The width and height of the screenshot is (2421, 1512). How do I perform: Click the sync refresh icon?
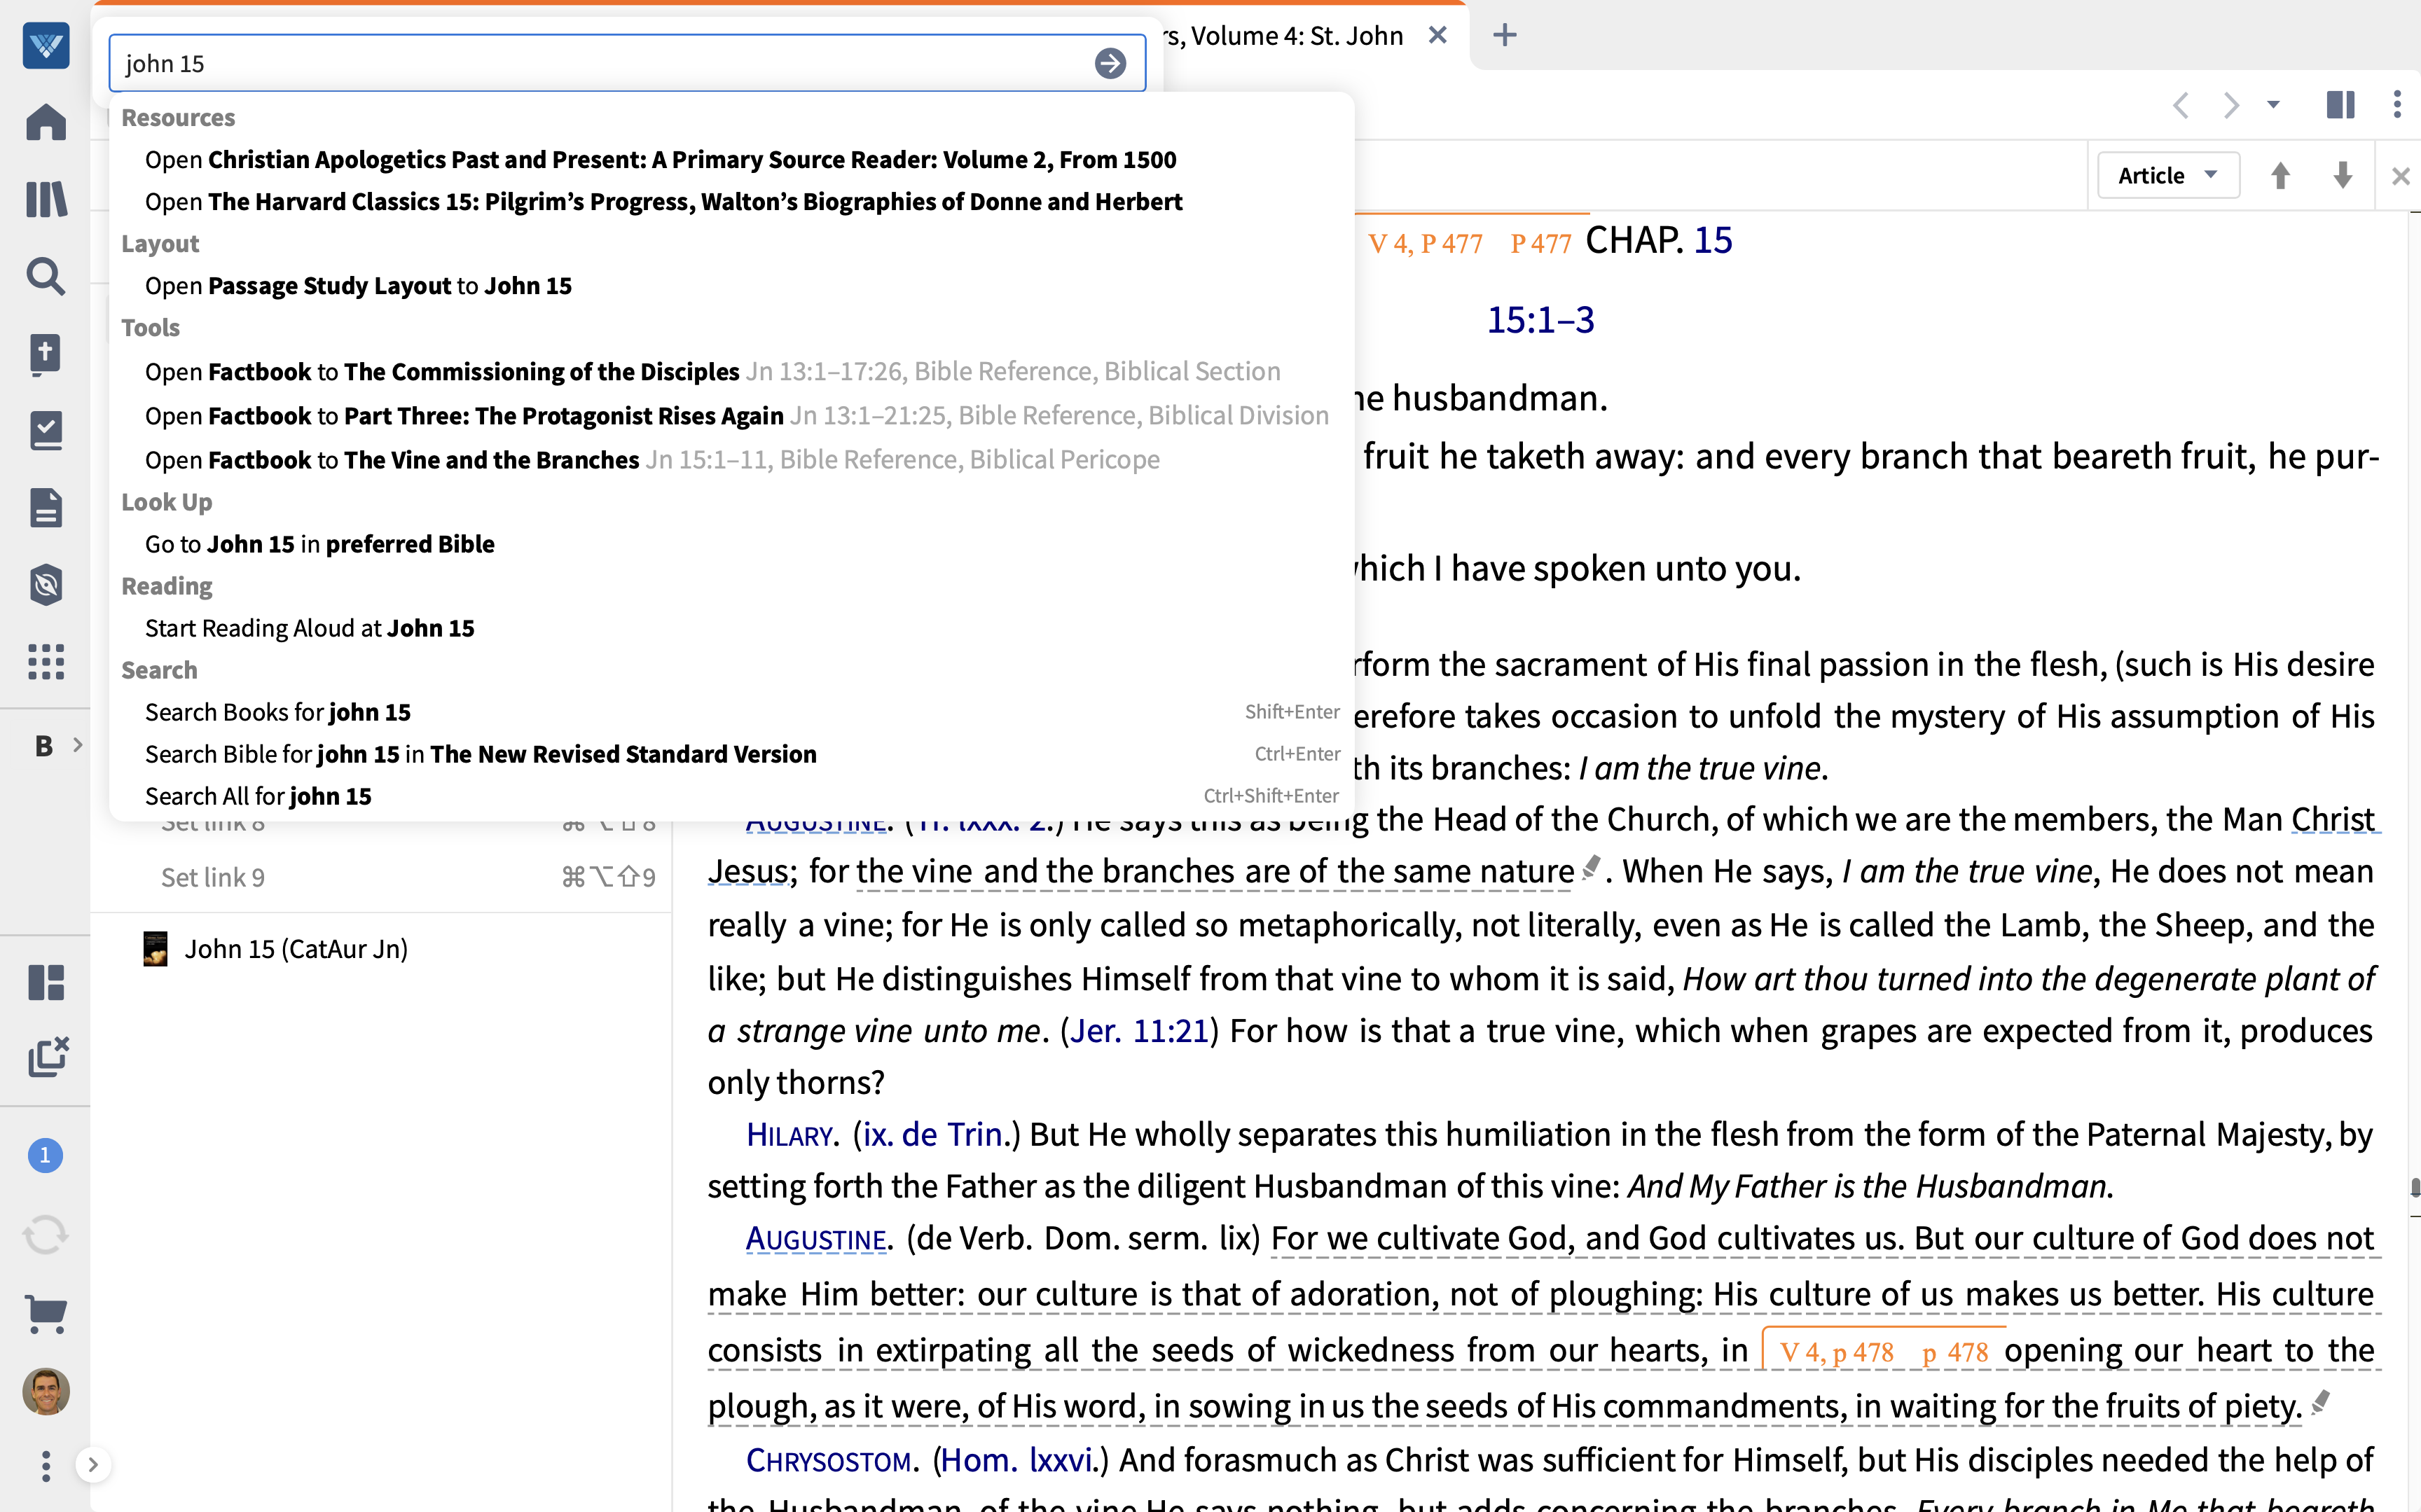click(x=45, y=1234)
